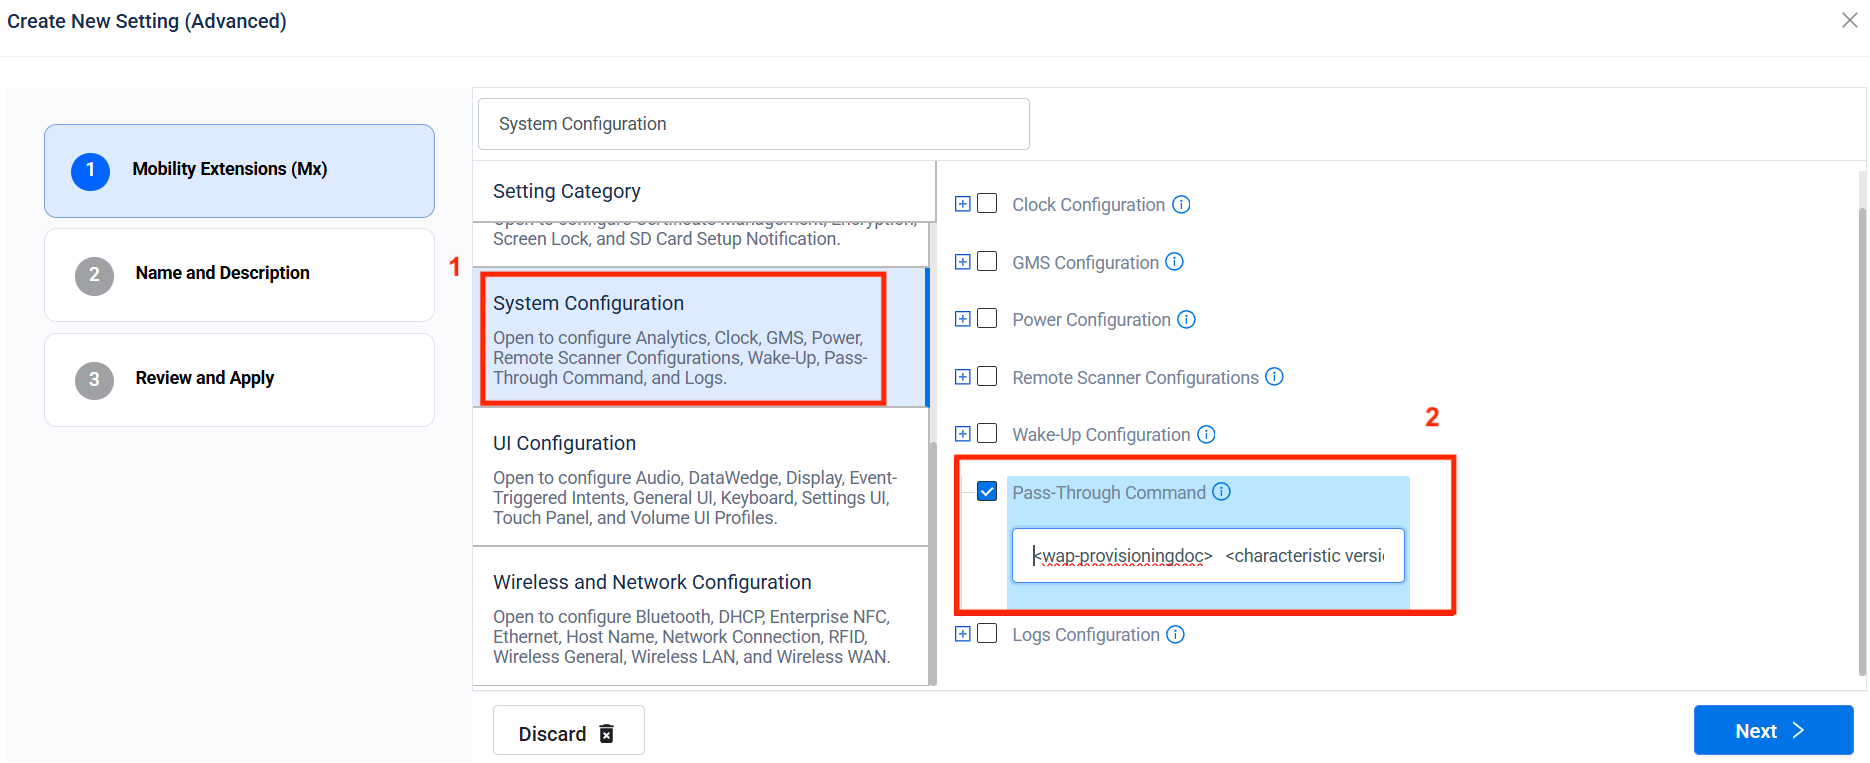
Task: Open Power Configuration info tooltip icon
Action: pos(1186,319)
